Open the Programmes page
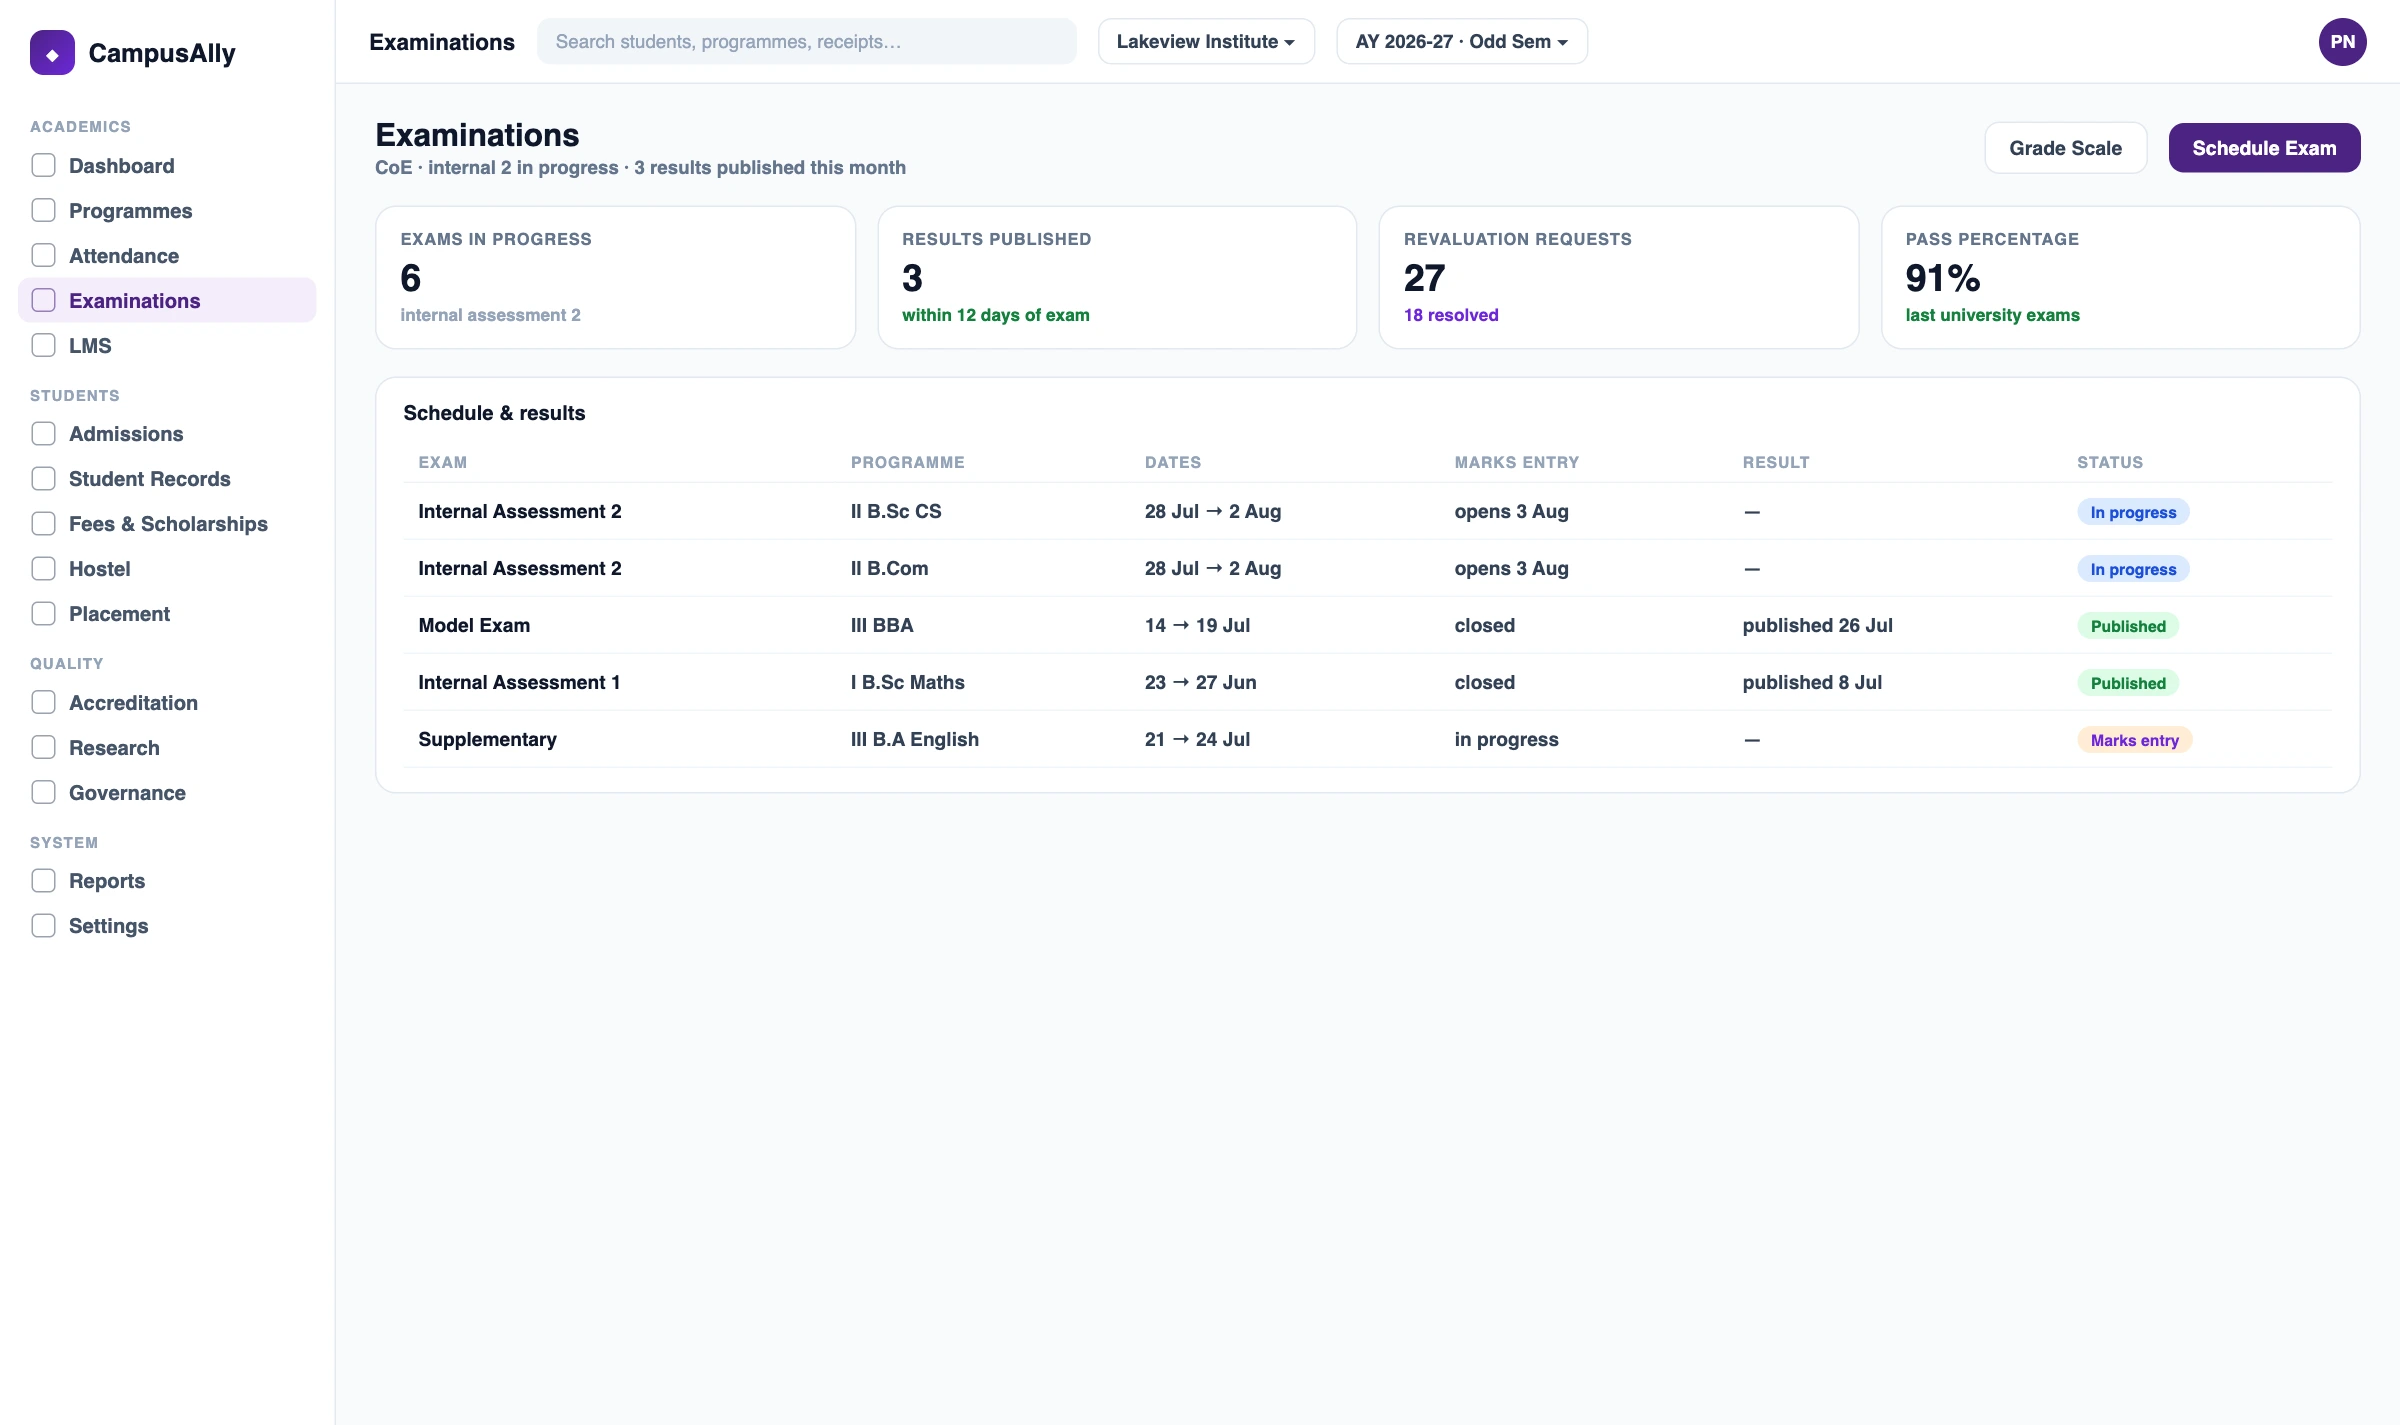Image resolution: width=2400 pixels, height=1425 pixels. tap(167, 211)
